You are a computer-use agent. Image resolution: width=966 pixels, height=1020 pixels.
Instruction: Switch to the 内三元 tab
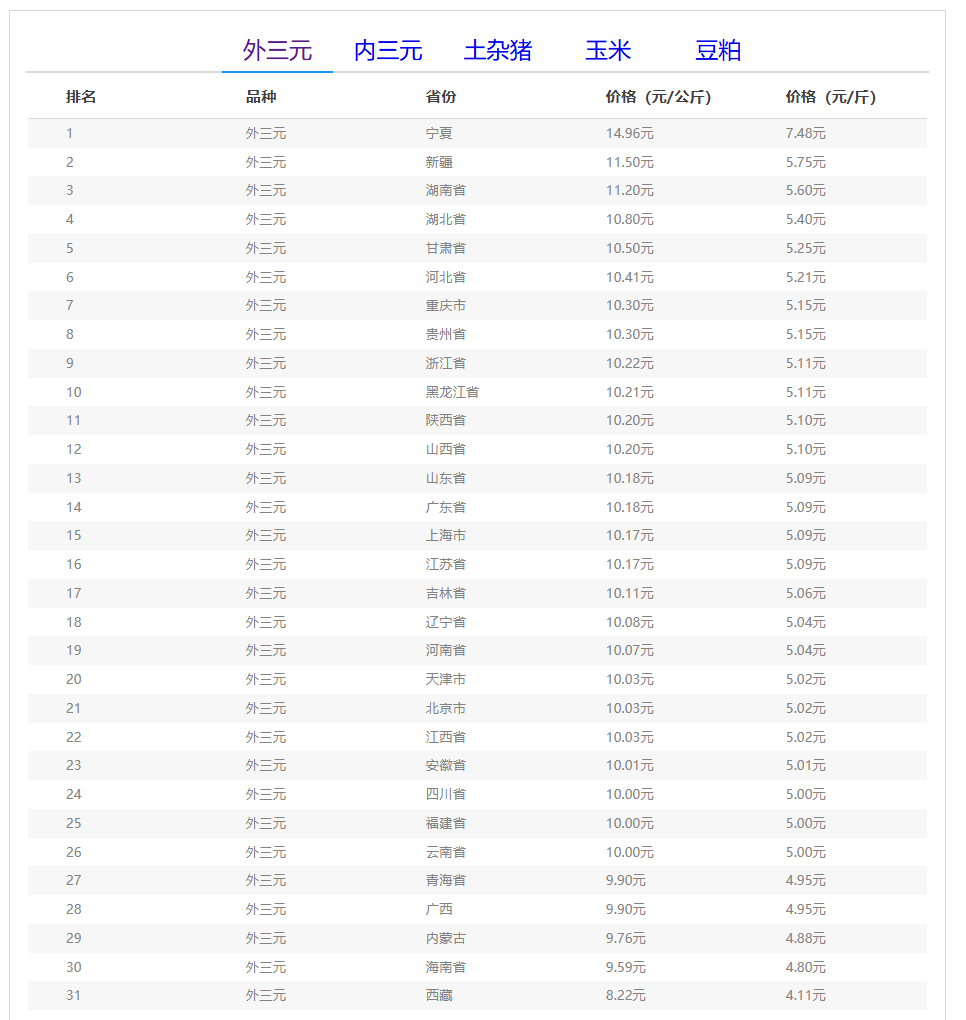point(388,50)
